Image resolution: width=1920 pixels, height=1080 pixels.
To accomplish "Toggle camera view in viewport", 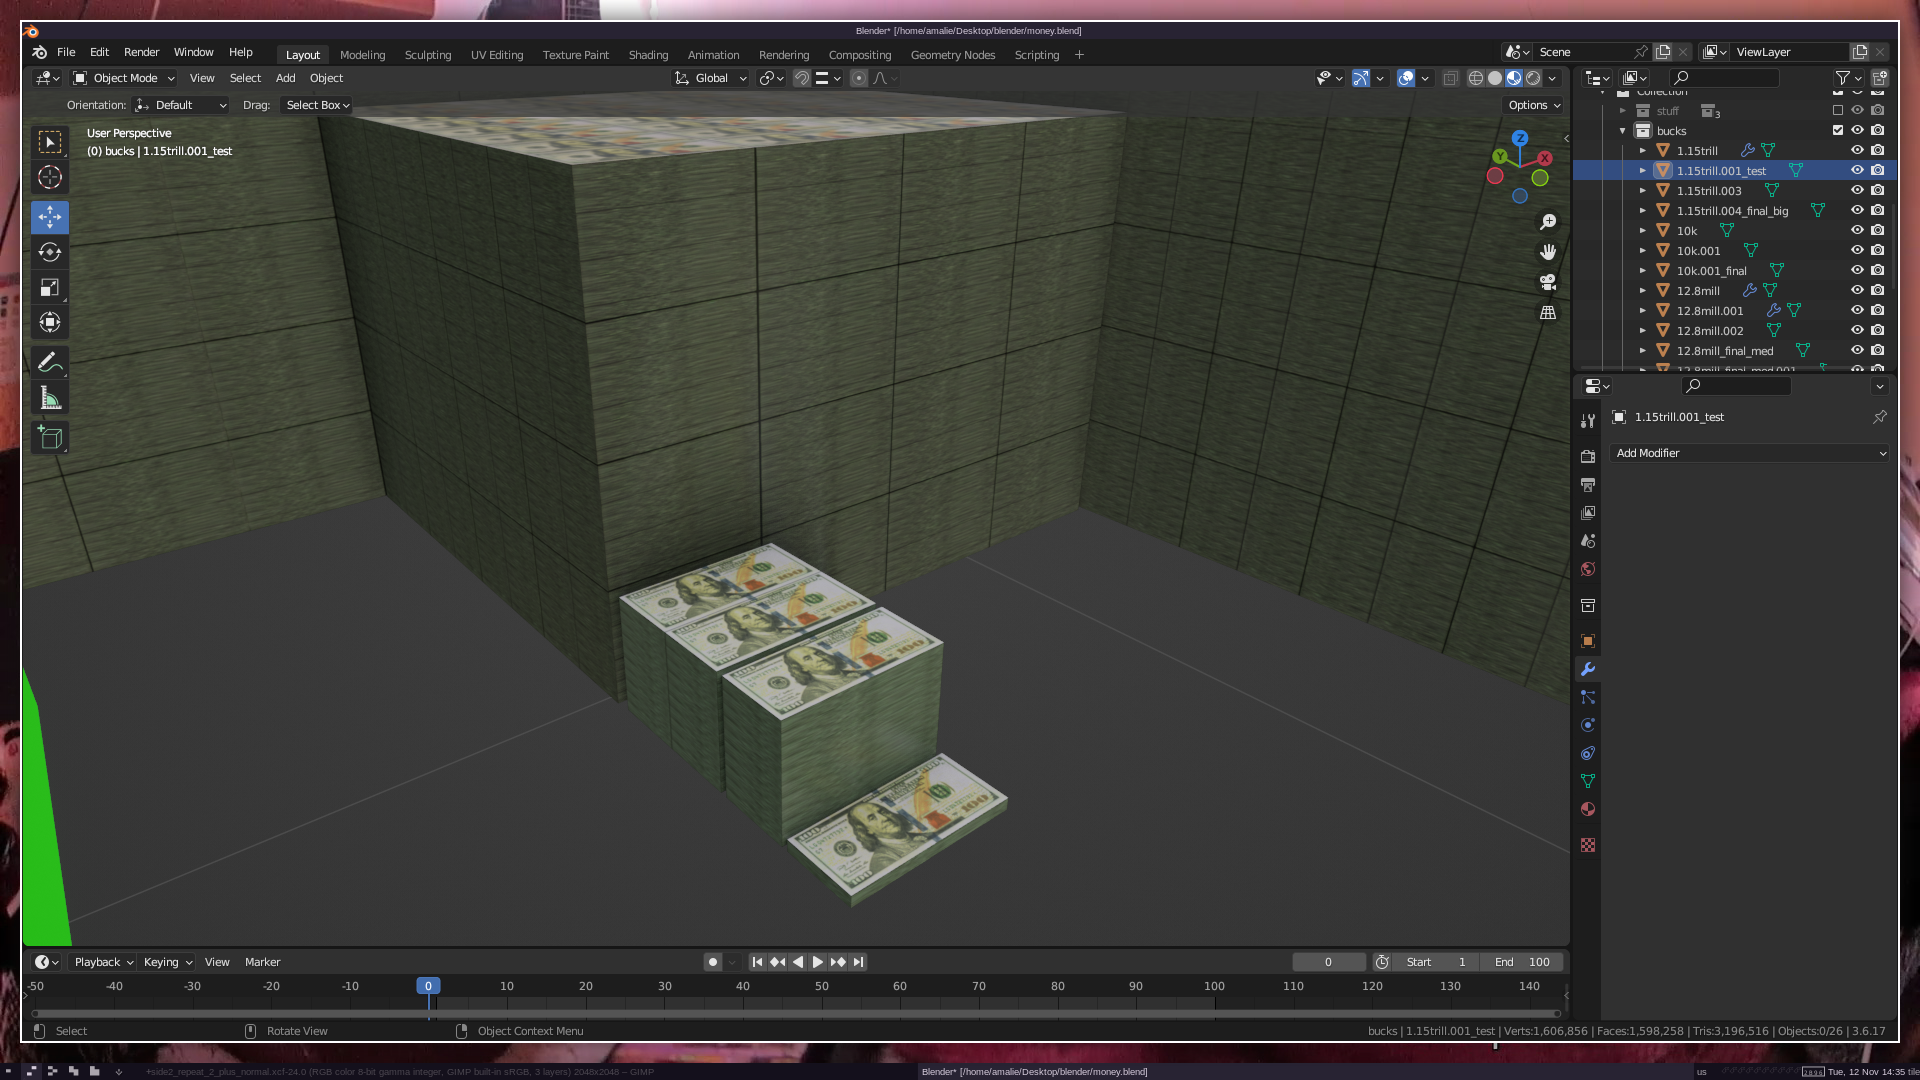I will tap(1548, 282).
